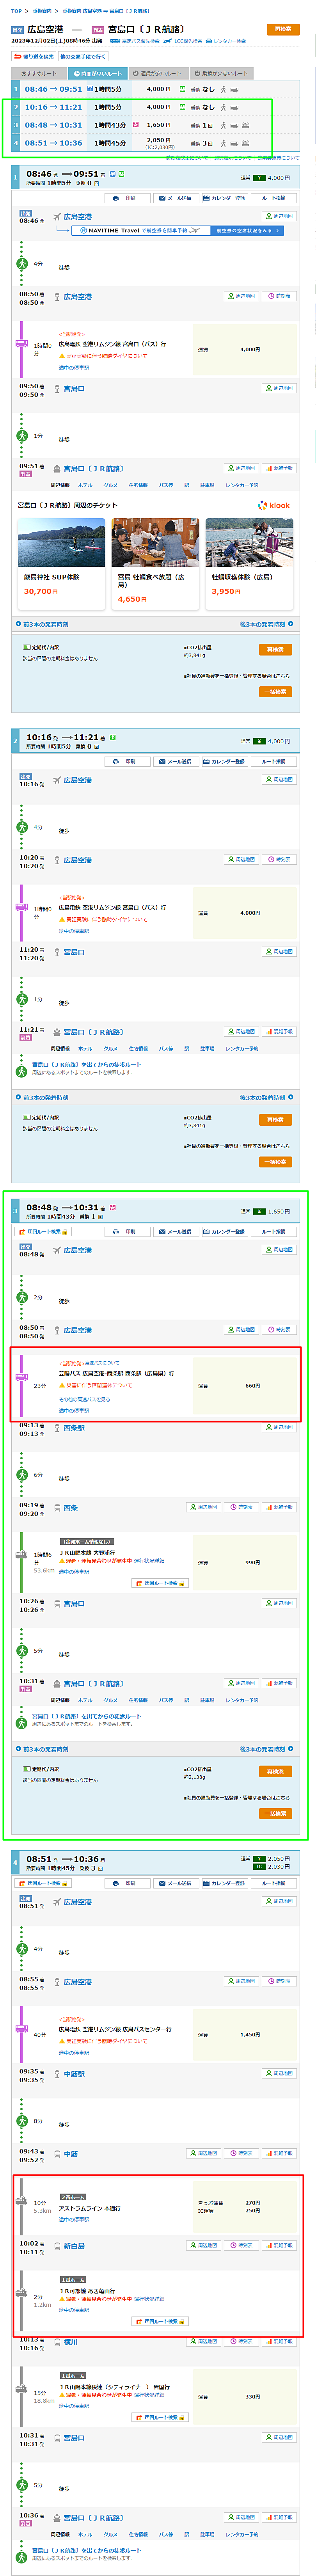
Task: Open the TOP breadcrumb link
Action: 16,11
